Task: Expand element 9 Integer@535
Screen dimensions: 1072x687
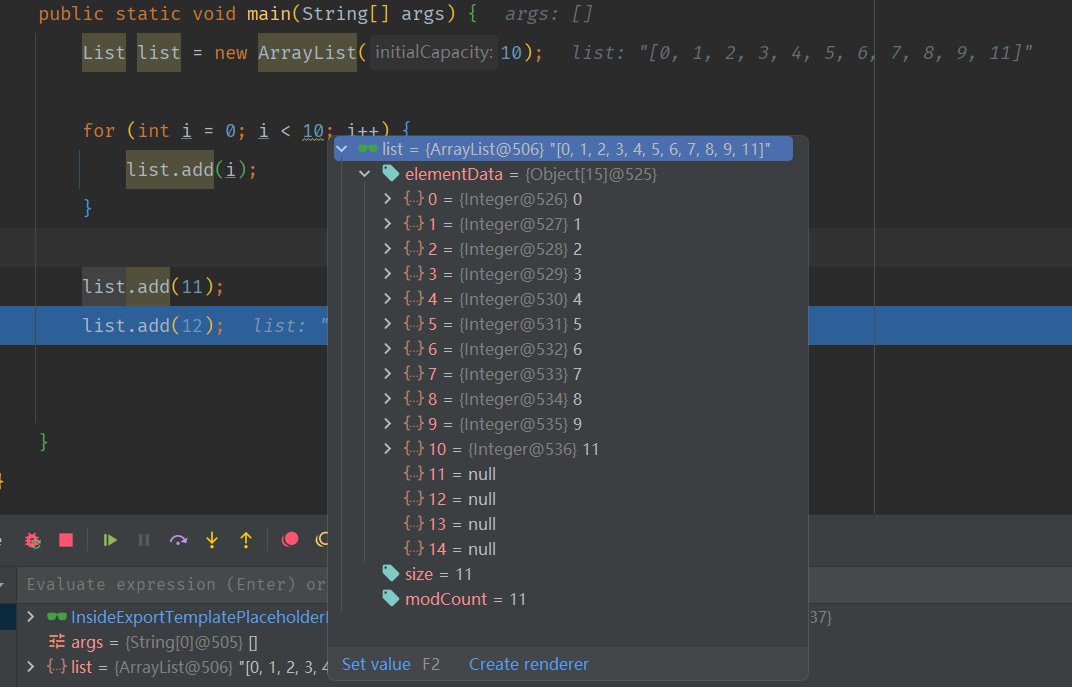Action: click(x=388, y=424)
